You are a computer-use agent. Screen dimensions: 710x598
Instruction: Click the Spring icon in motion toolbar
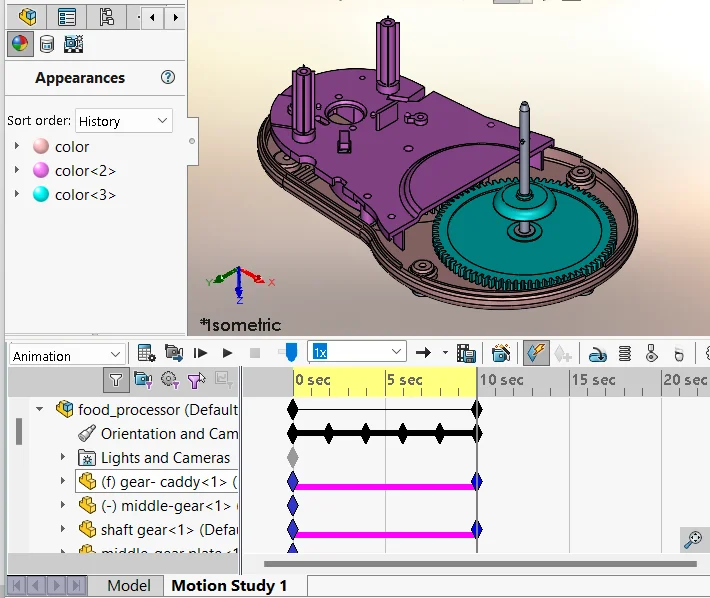tap(624, 353)
